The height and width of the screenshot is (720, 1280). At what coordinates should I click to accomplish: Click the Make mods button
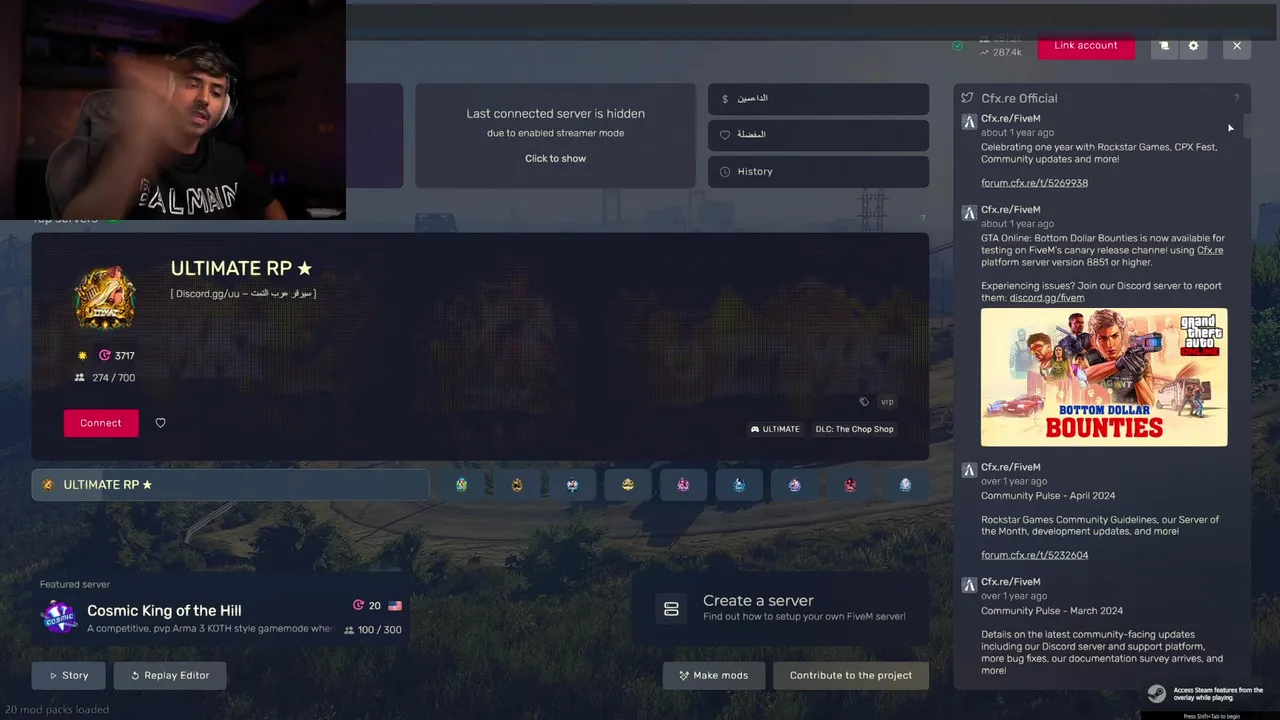714,675
